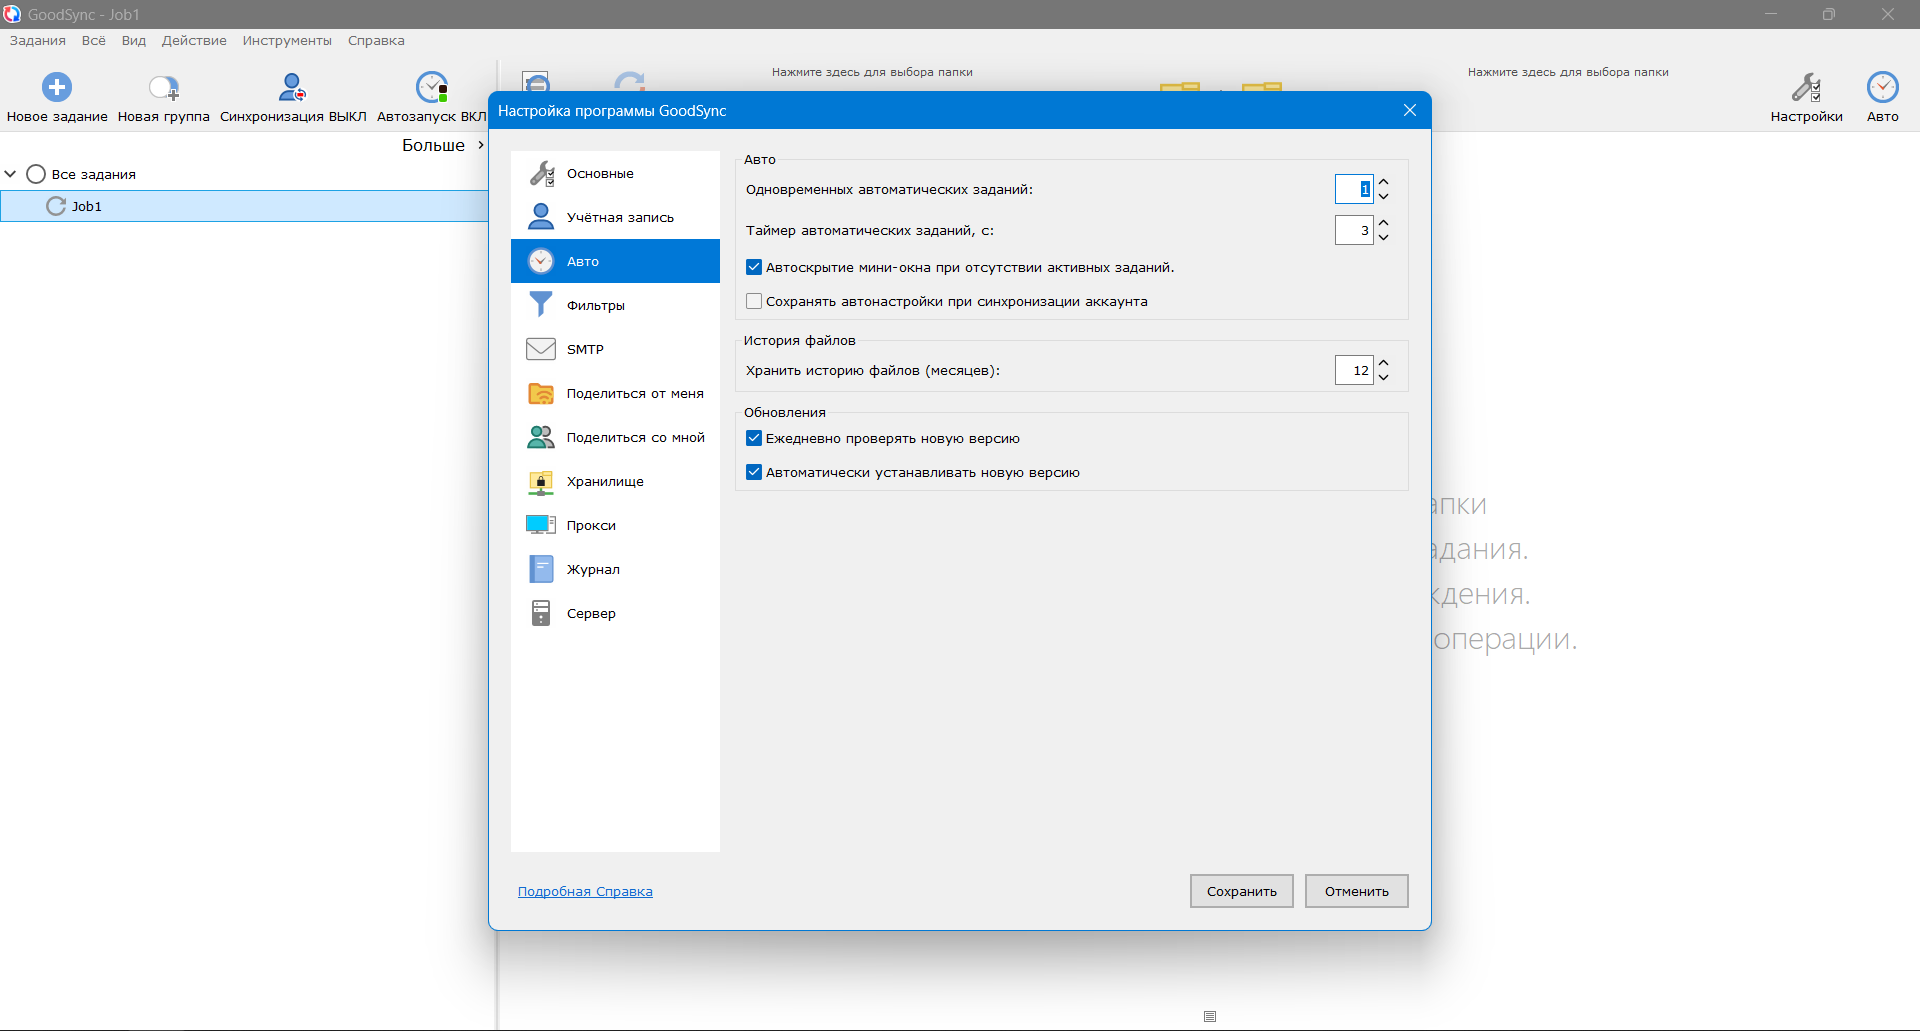Click the Auto clock icon in top-right toolbar

1882,88
